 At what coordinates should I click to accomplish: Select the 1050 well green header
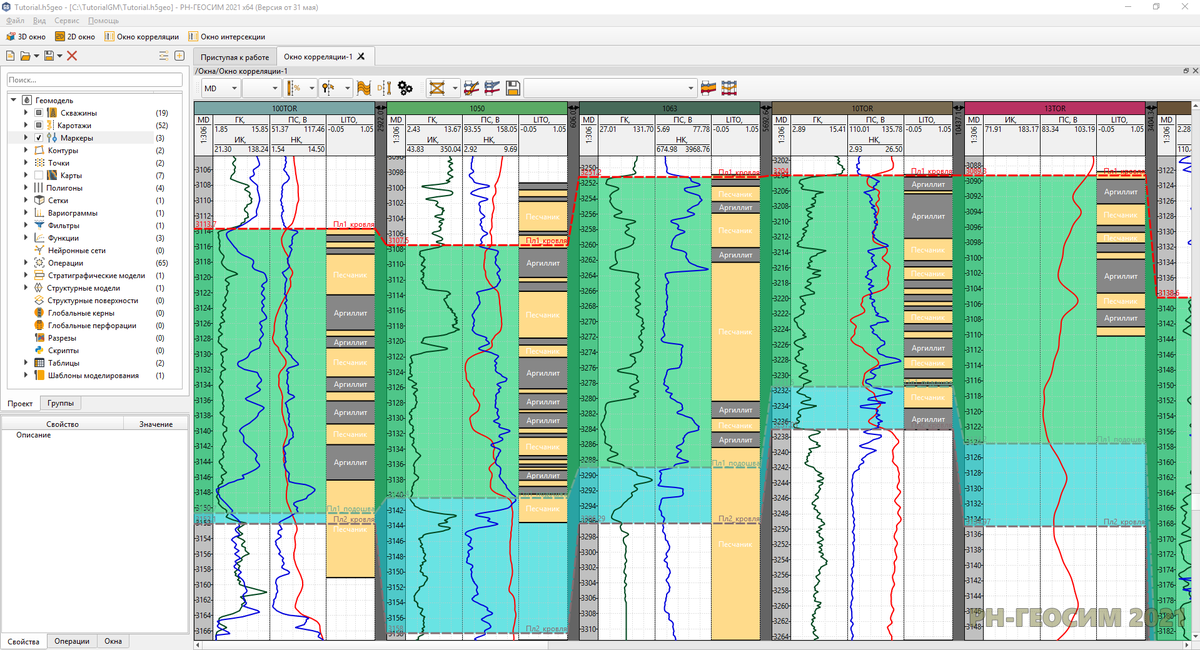[476, 107]
